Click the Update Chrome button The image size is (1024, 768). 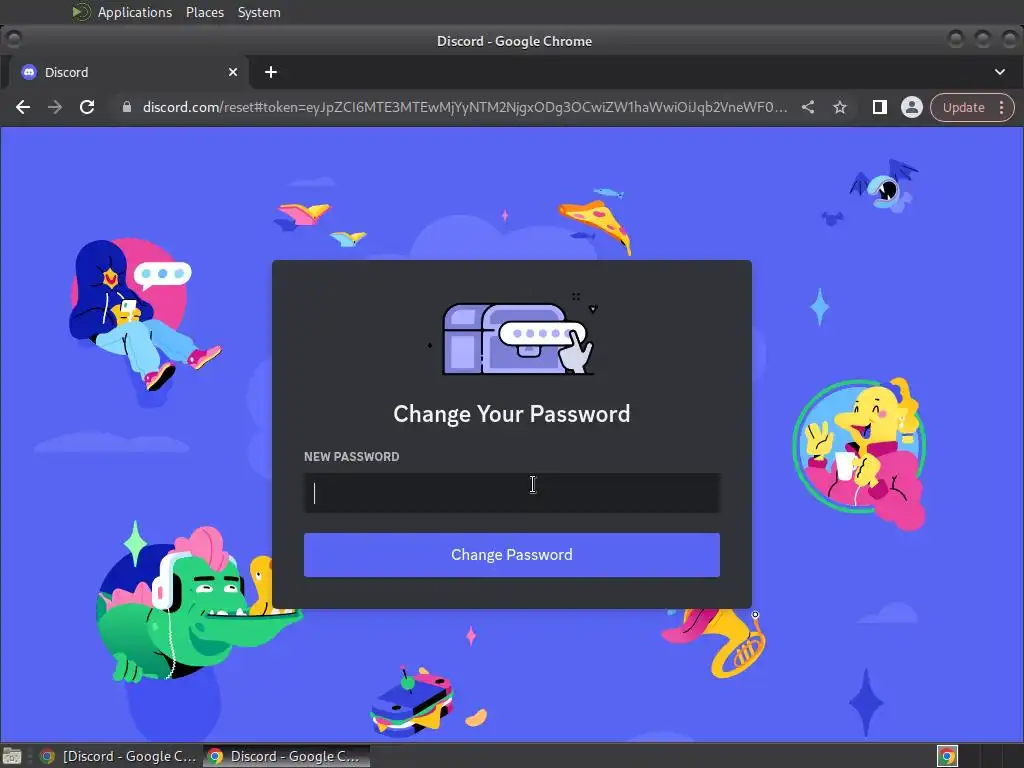coord(963,107)
